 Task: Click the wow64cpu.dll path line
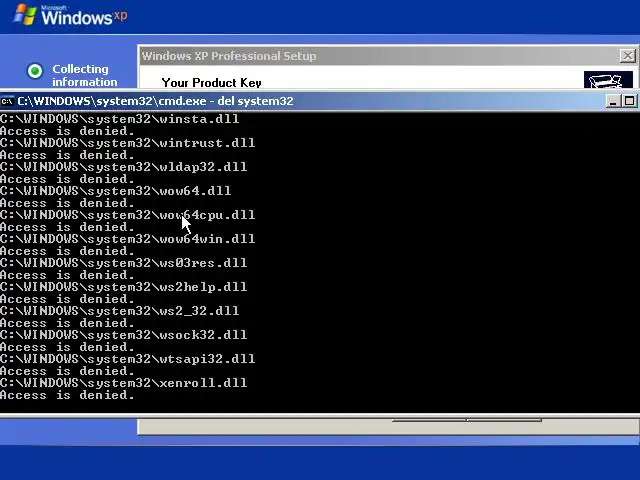click(127, 215)
